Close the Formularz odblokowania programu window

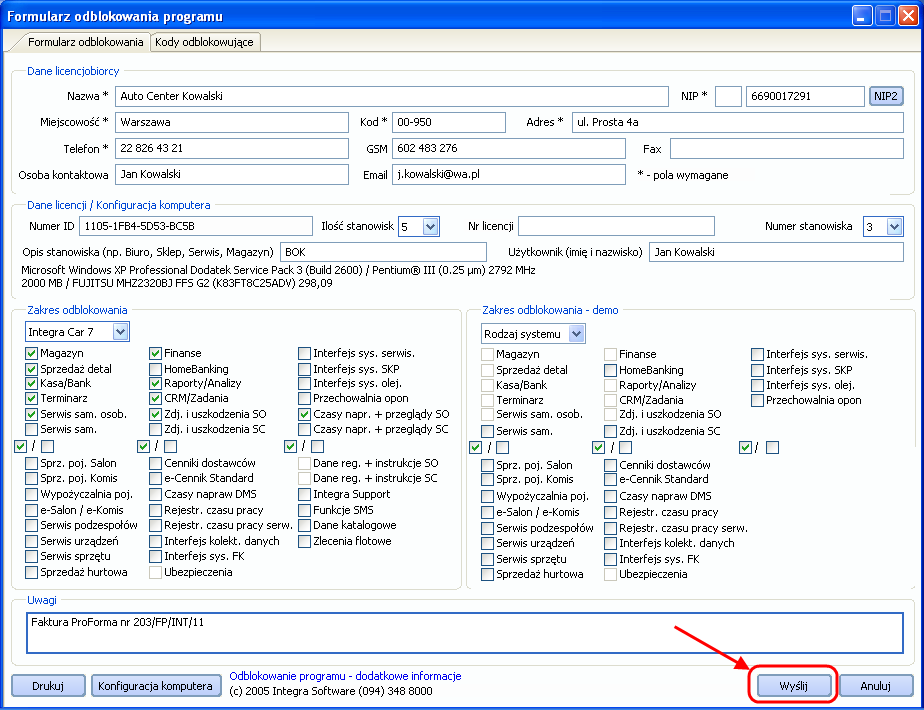tap(908, 16)
